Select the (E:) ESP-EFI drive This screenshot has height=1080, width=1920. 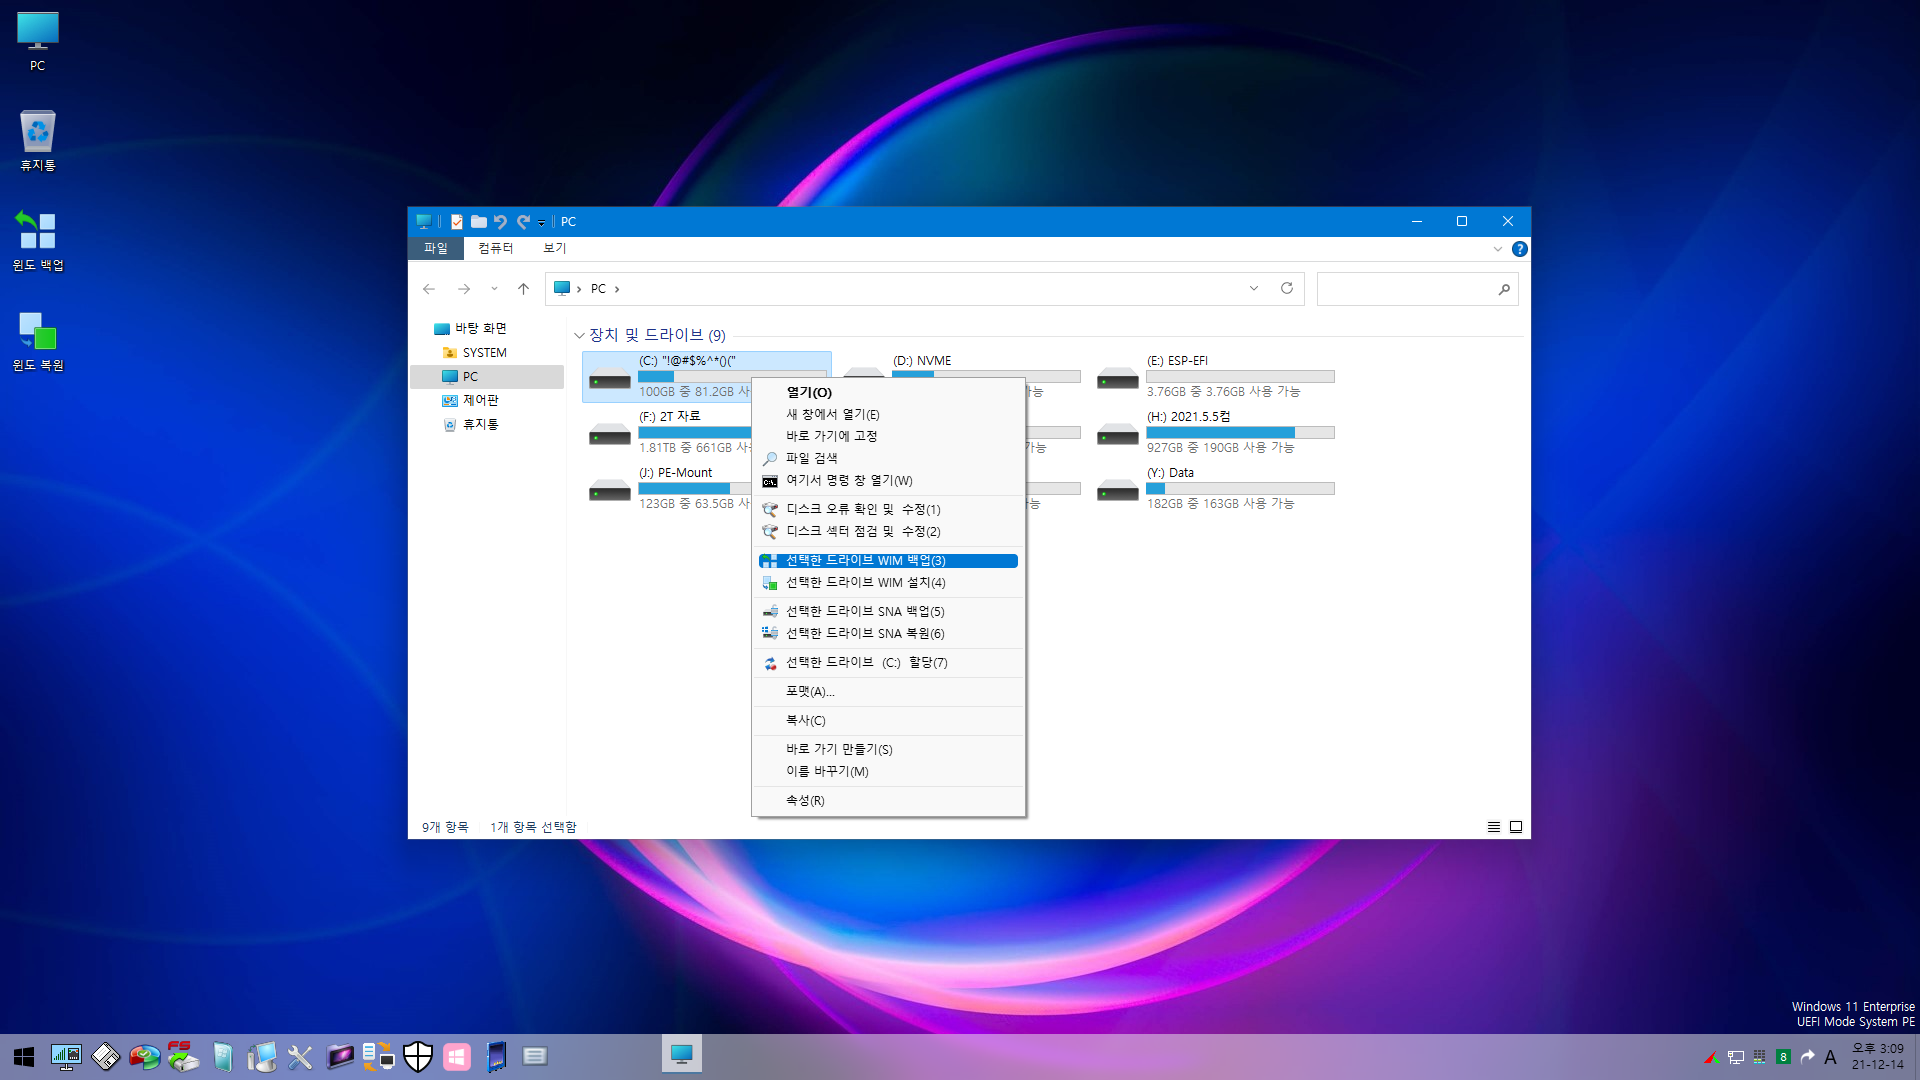[x=1216, y=376]
